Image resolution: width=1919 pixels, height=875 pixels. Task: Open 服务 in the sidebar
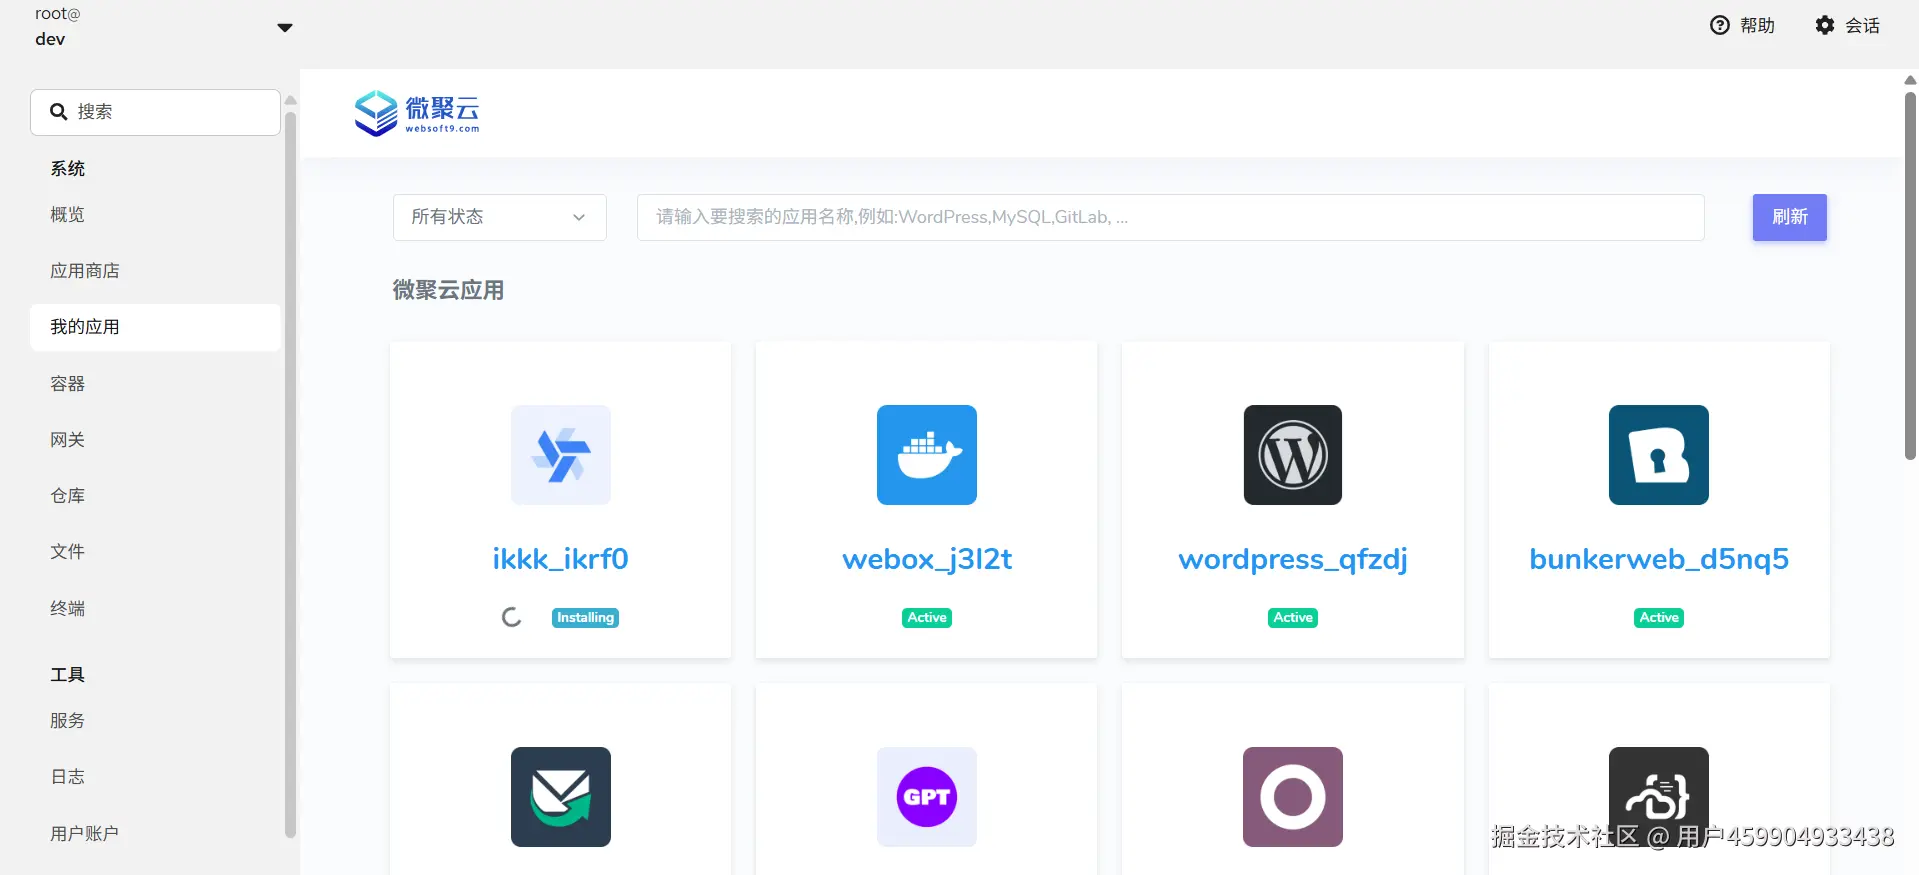(x=155, y=721)
